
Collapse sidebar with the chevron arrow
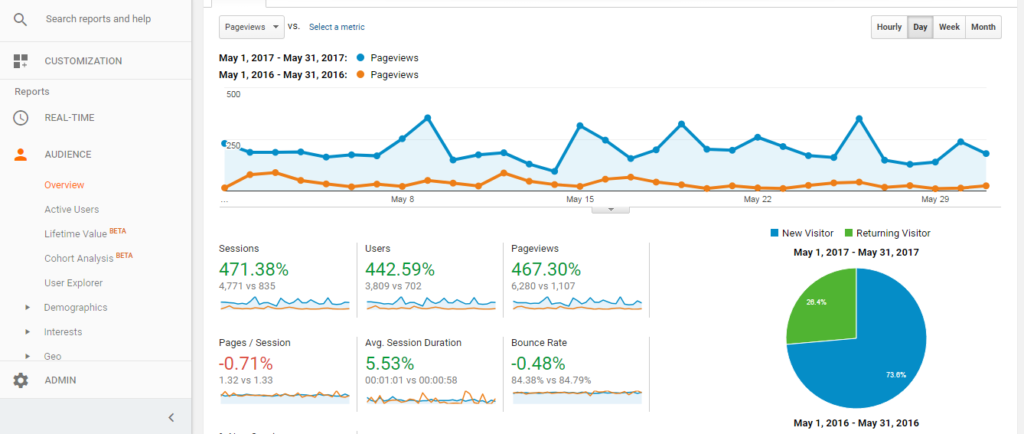point(171,417)
